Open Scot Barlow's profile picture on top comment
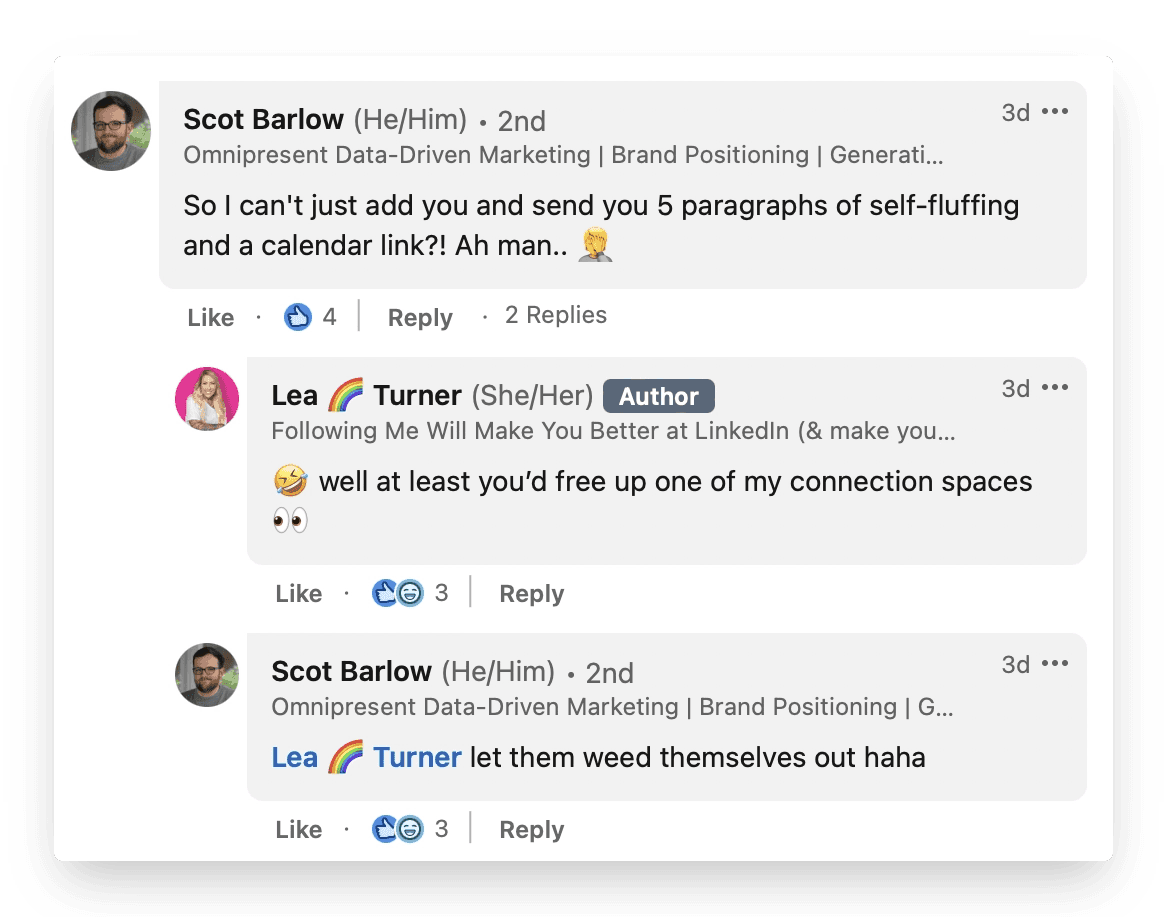Viewport: 1167px width, 917px height. (x=111, y=131)
